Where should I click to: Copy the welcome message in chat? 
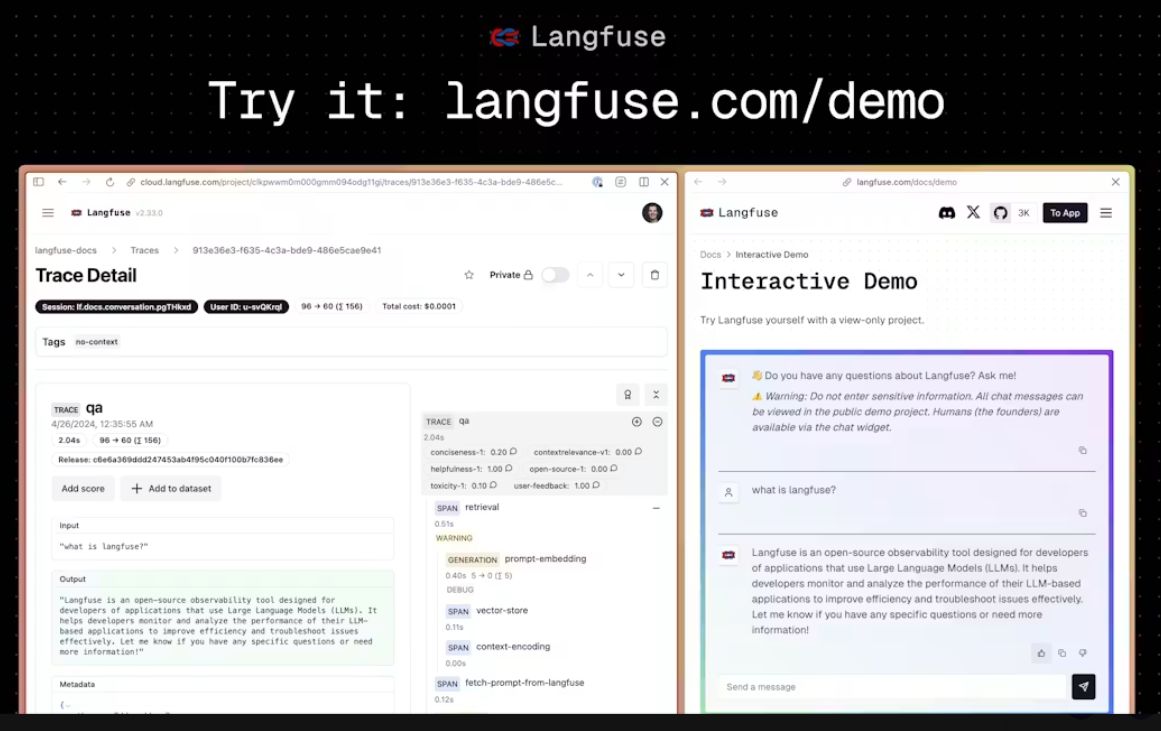1083,450
